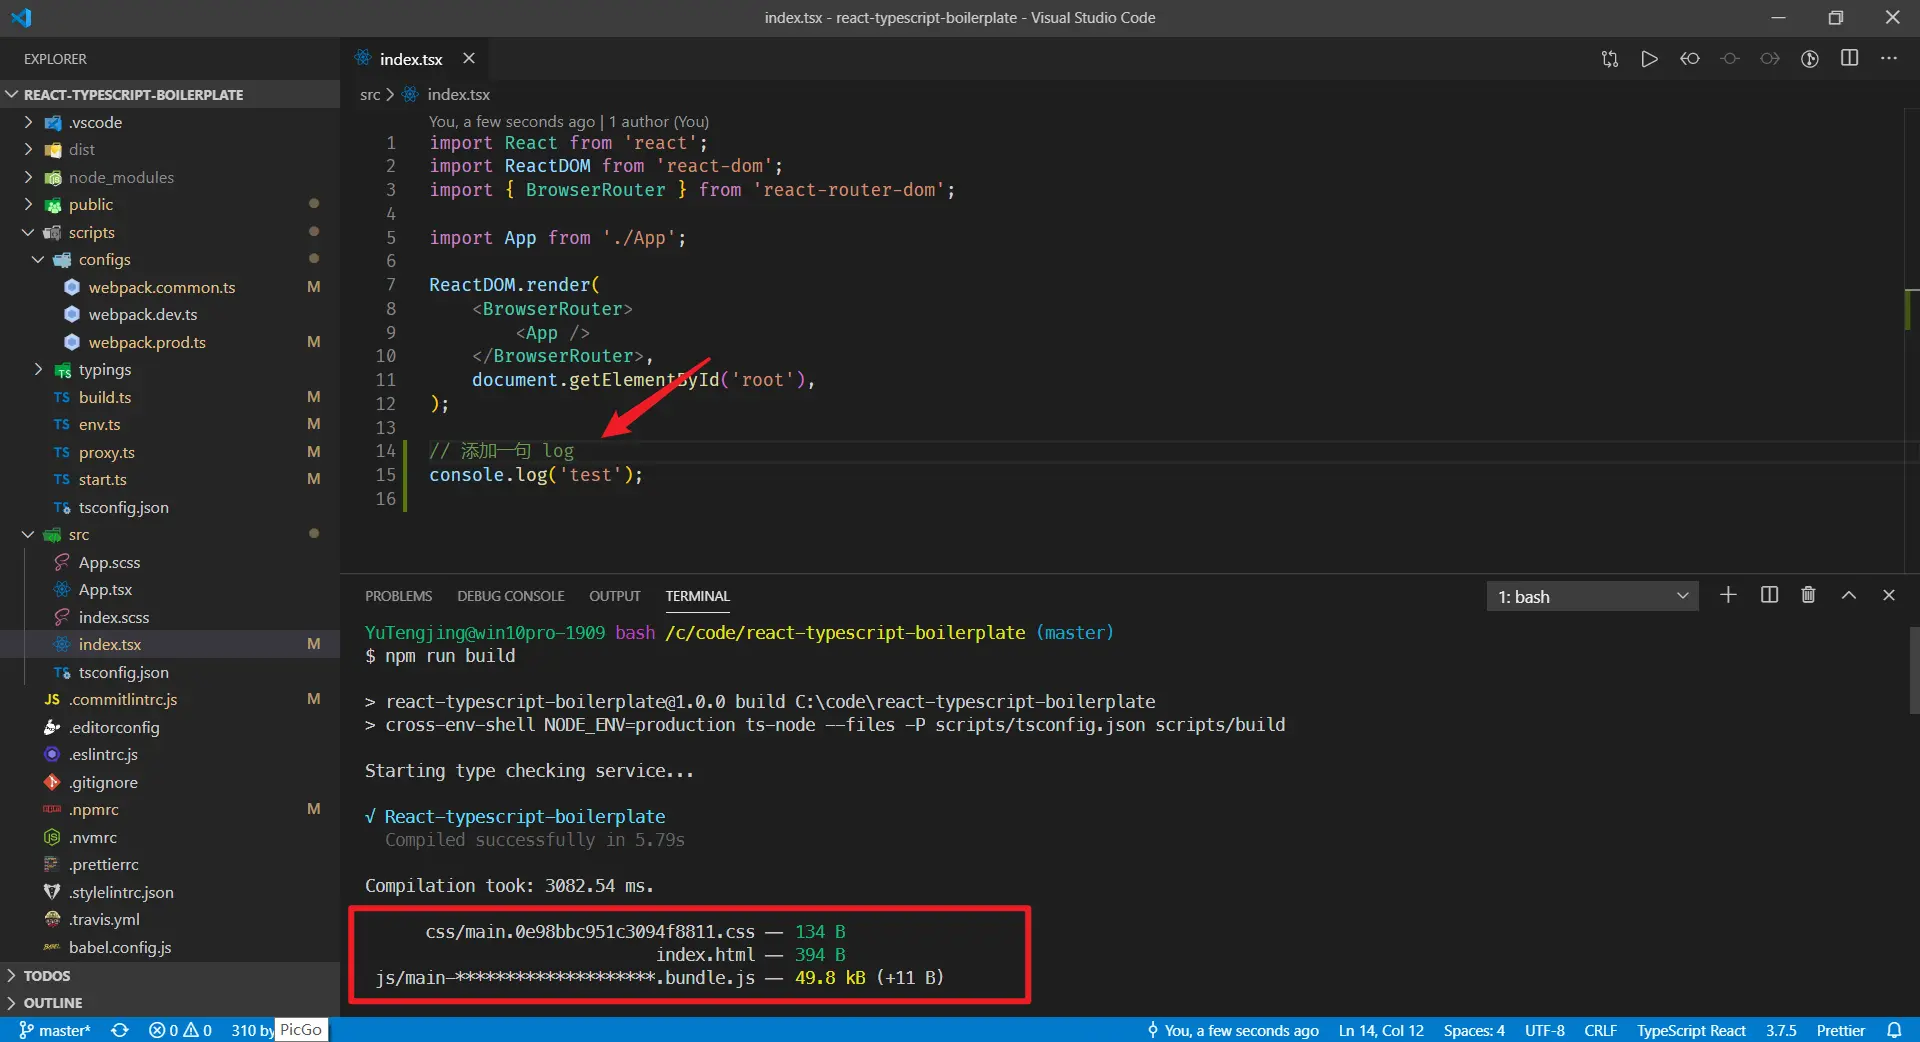Click master* branch in status bar
This screenshot has width=1920, height=1042.
pos(55,1030)
